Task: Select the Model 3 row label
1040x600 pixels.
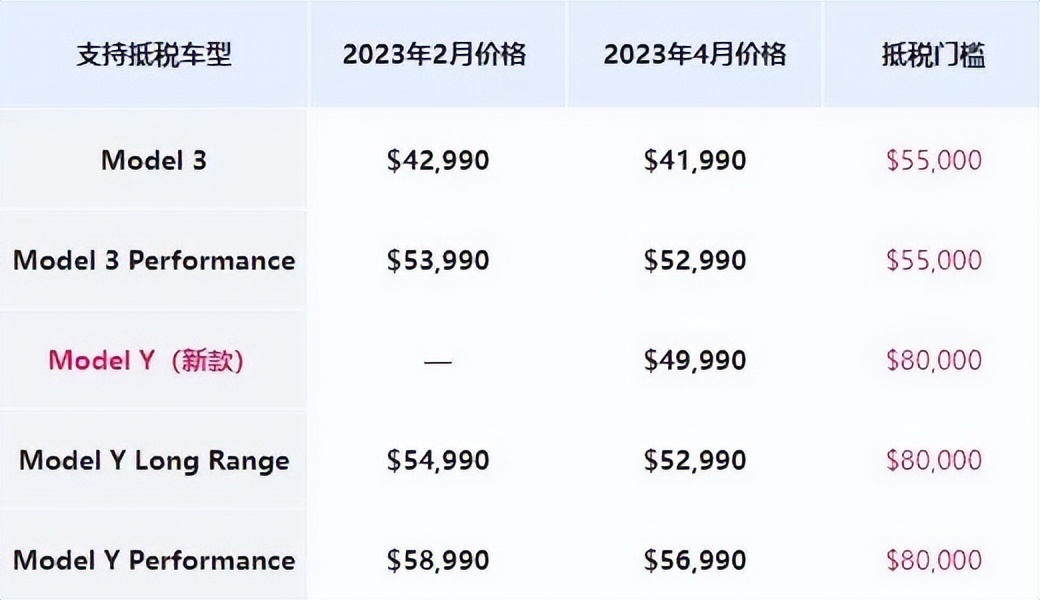Action: [x=154, y=160]
